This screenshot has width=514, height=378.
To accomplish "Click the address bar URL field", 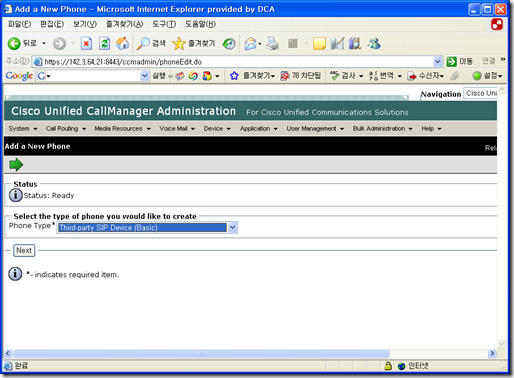I will [233, 62].
